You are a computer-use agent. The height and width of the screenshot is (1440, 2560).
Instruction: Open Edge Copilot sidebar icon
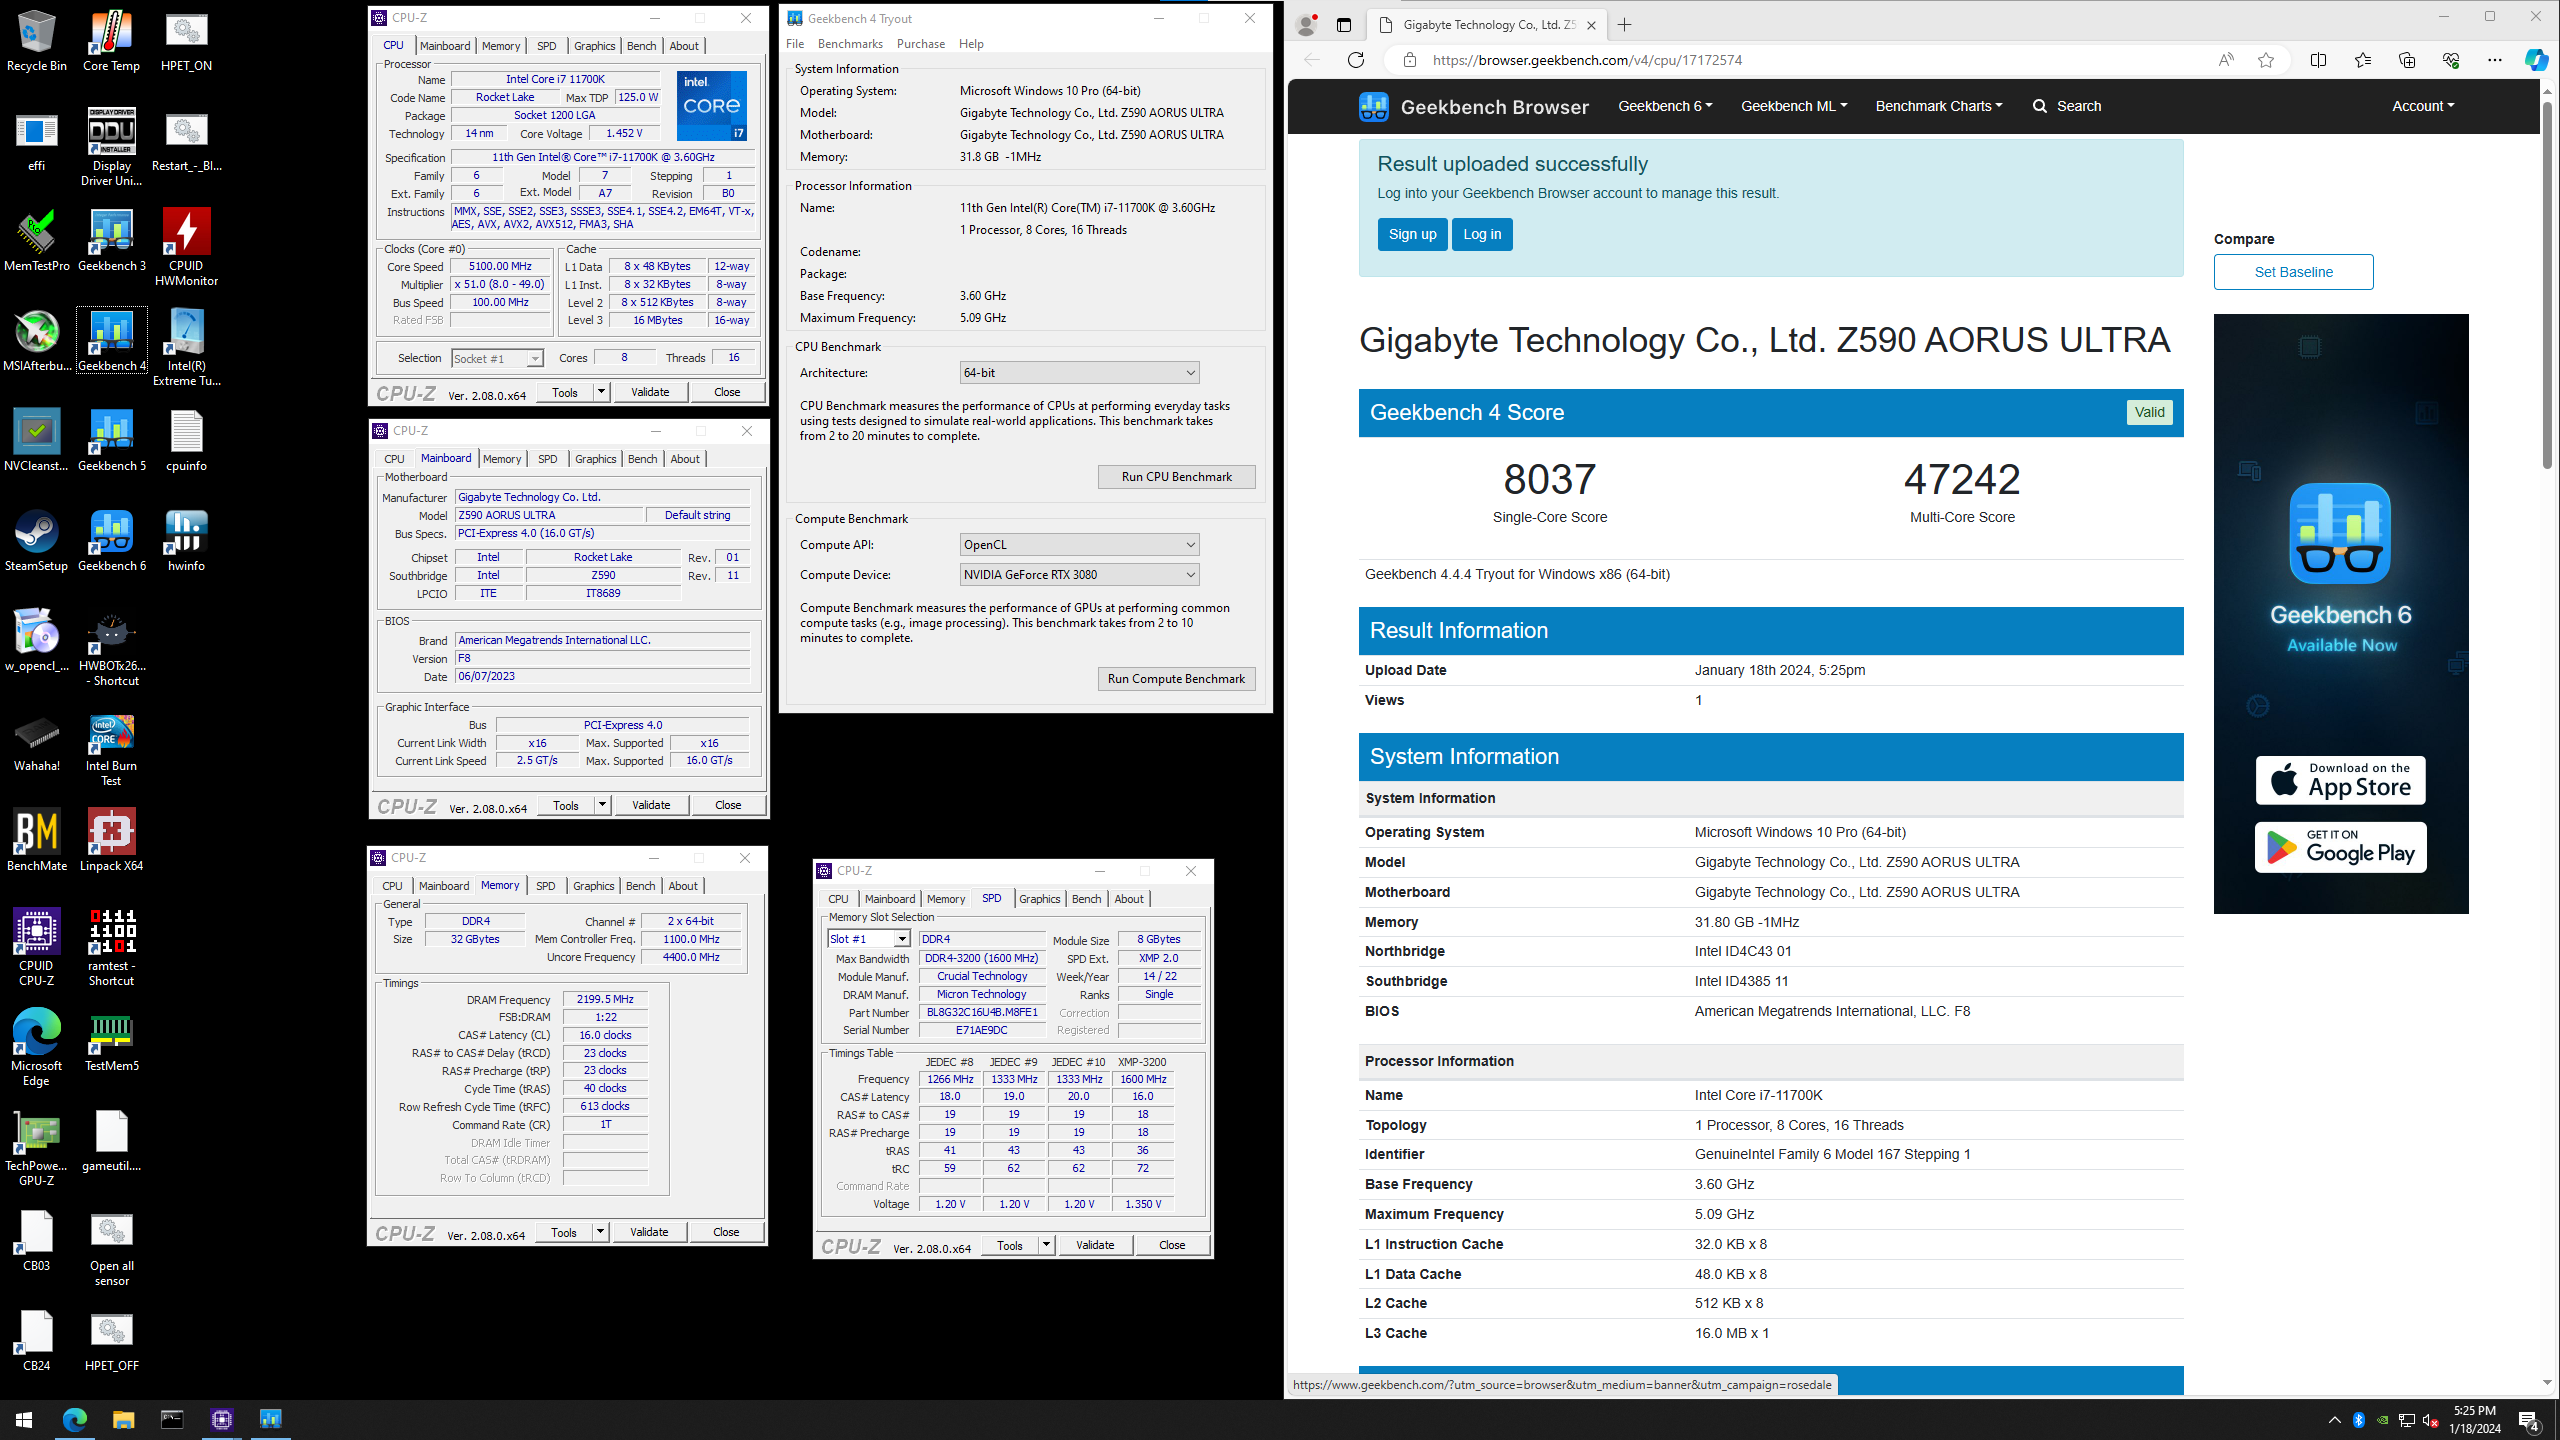[2535, 60]
